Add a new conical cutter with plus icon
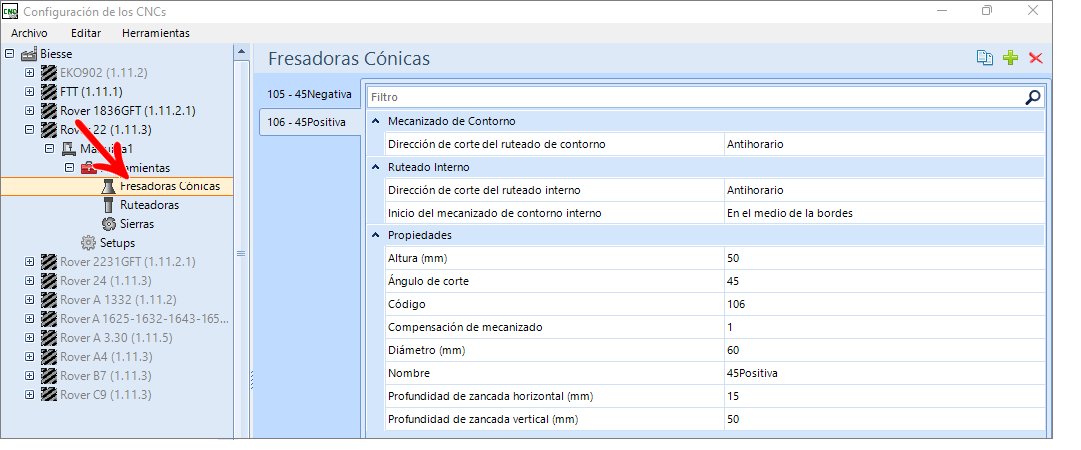 tap(1011, 58)
